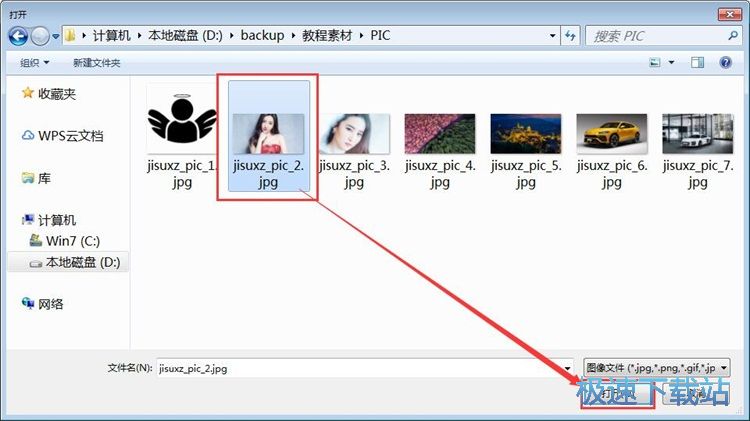The height and width of the screenshot is (421, 750).
Task: Open WPS云文档 in the navigation pane
Action: (71, 136)
